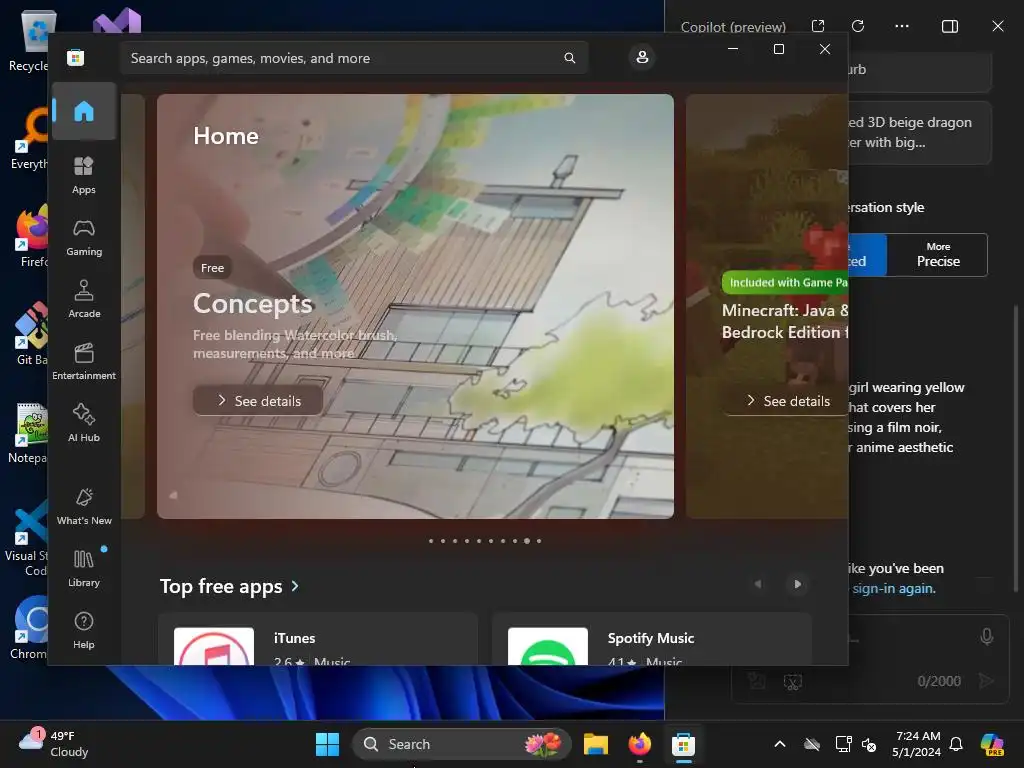Image resolution: width=1024 pixels, height=768 pixels.
Task: Open Copilot more options menu
Action: (902, 26)
